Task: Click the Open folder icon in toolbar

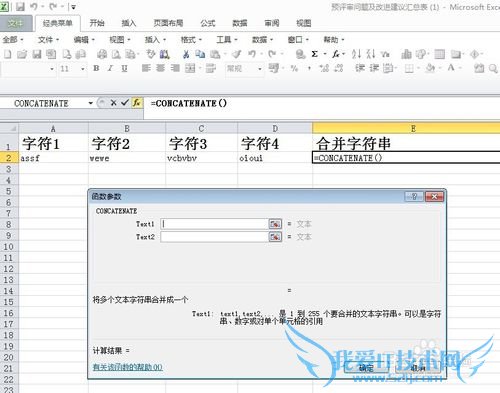Action: coord(22,54)
